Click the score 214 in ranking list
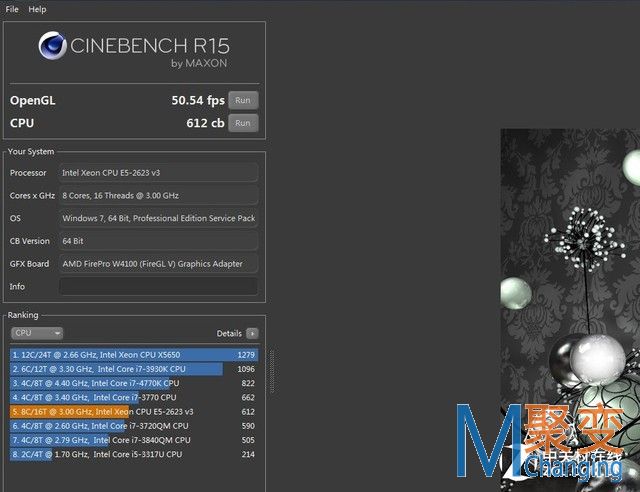The width and height of the screenshot is (640, 492). click(248, 454)
